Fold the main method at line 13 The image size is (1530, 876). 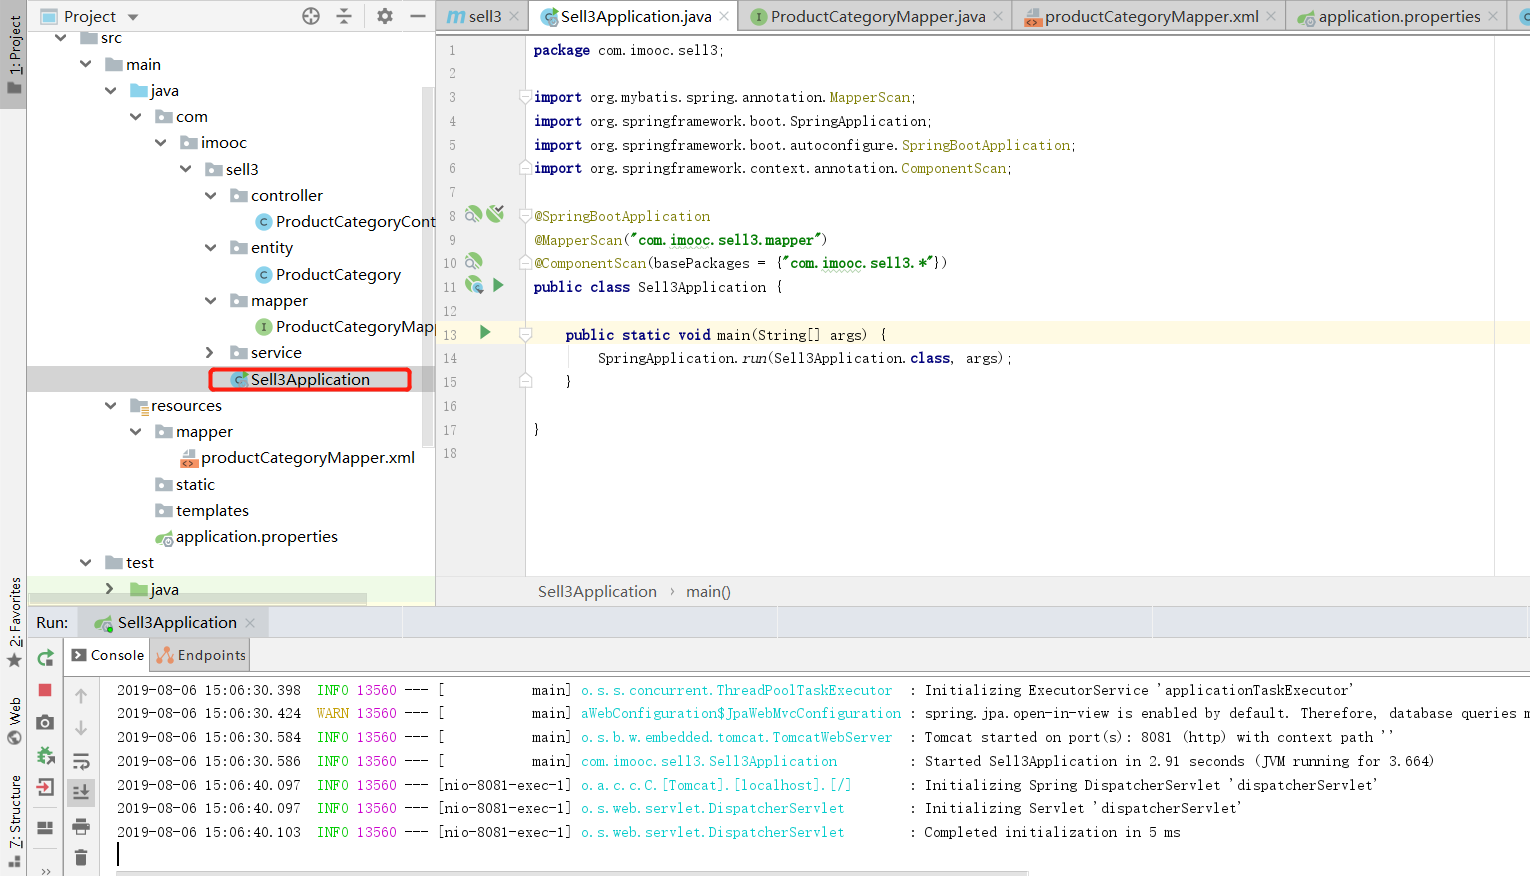click(525, 335)
